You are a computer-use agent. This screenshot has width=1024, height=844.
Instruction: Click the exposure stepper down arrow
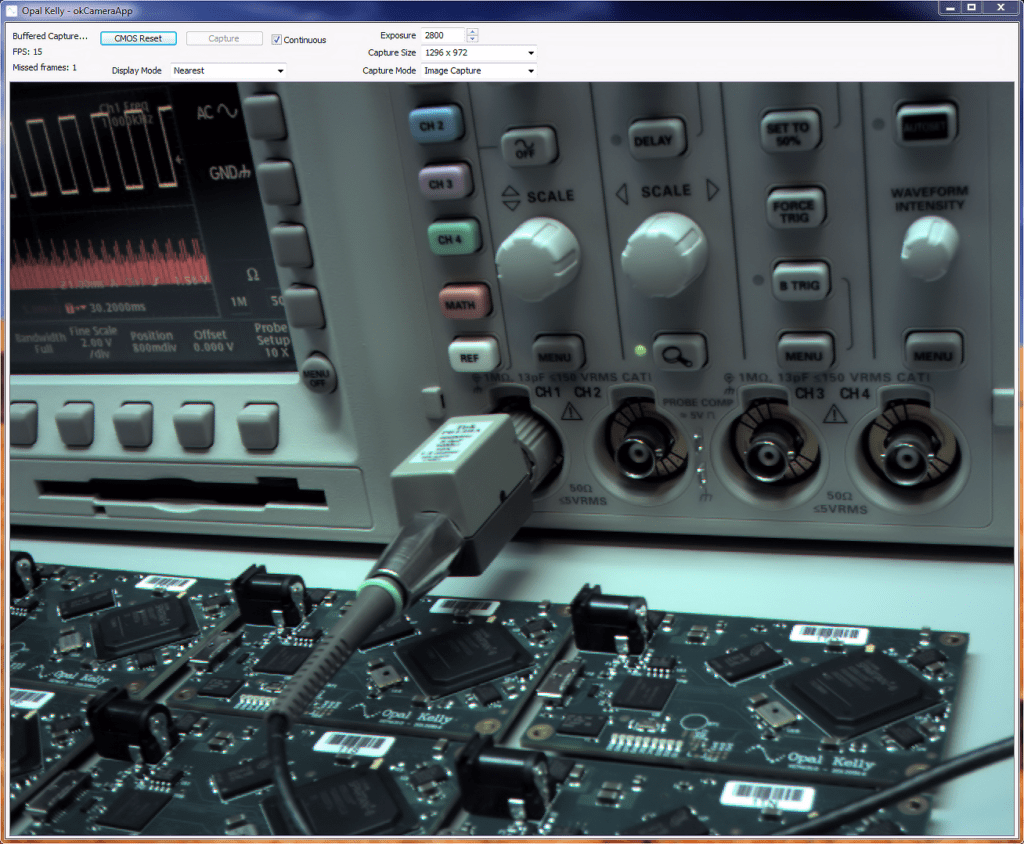(470, 38)
